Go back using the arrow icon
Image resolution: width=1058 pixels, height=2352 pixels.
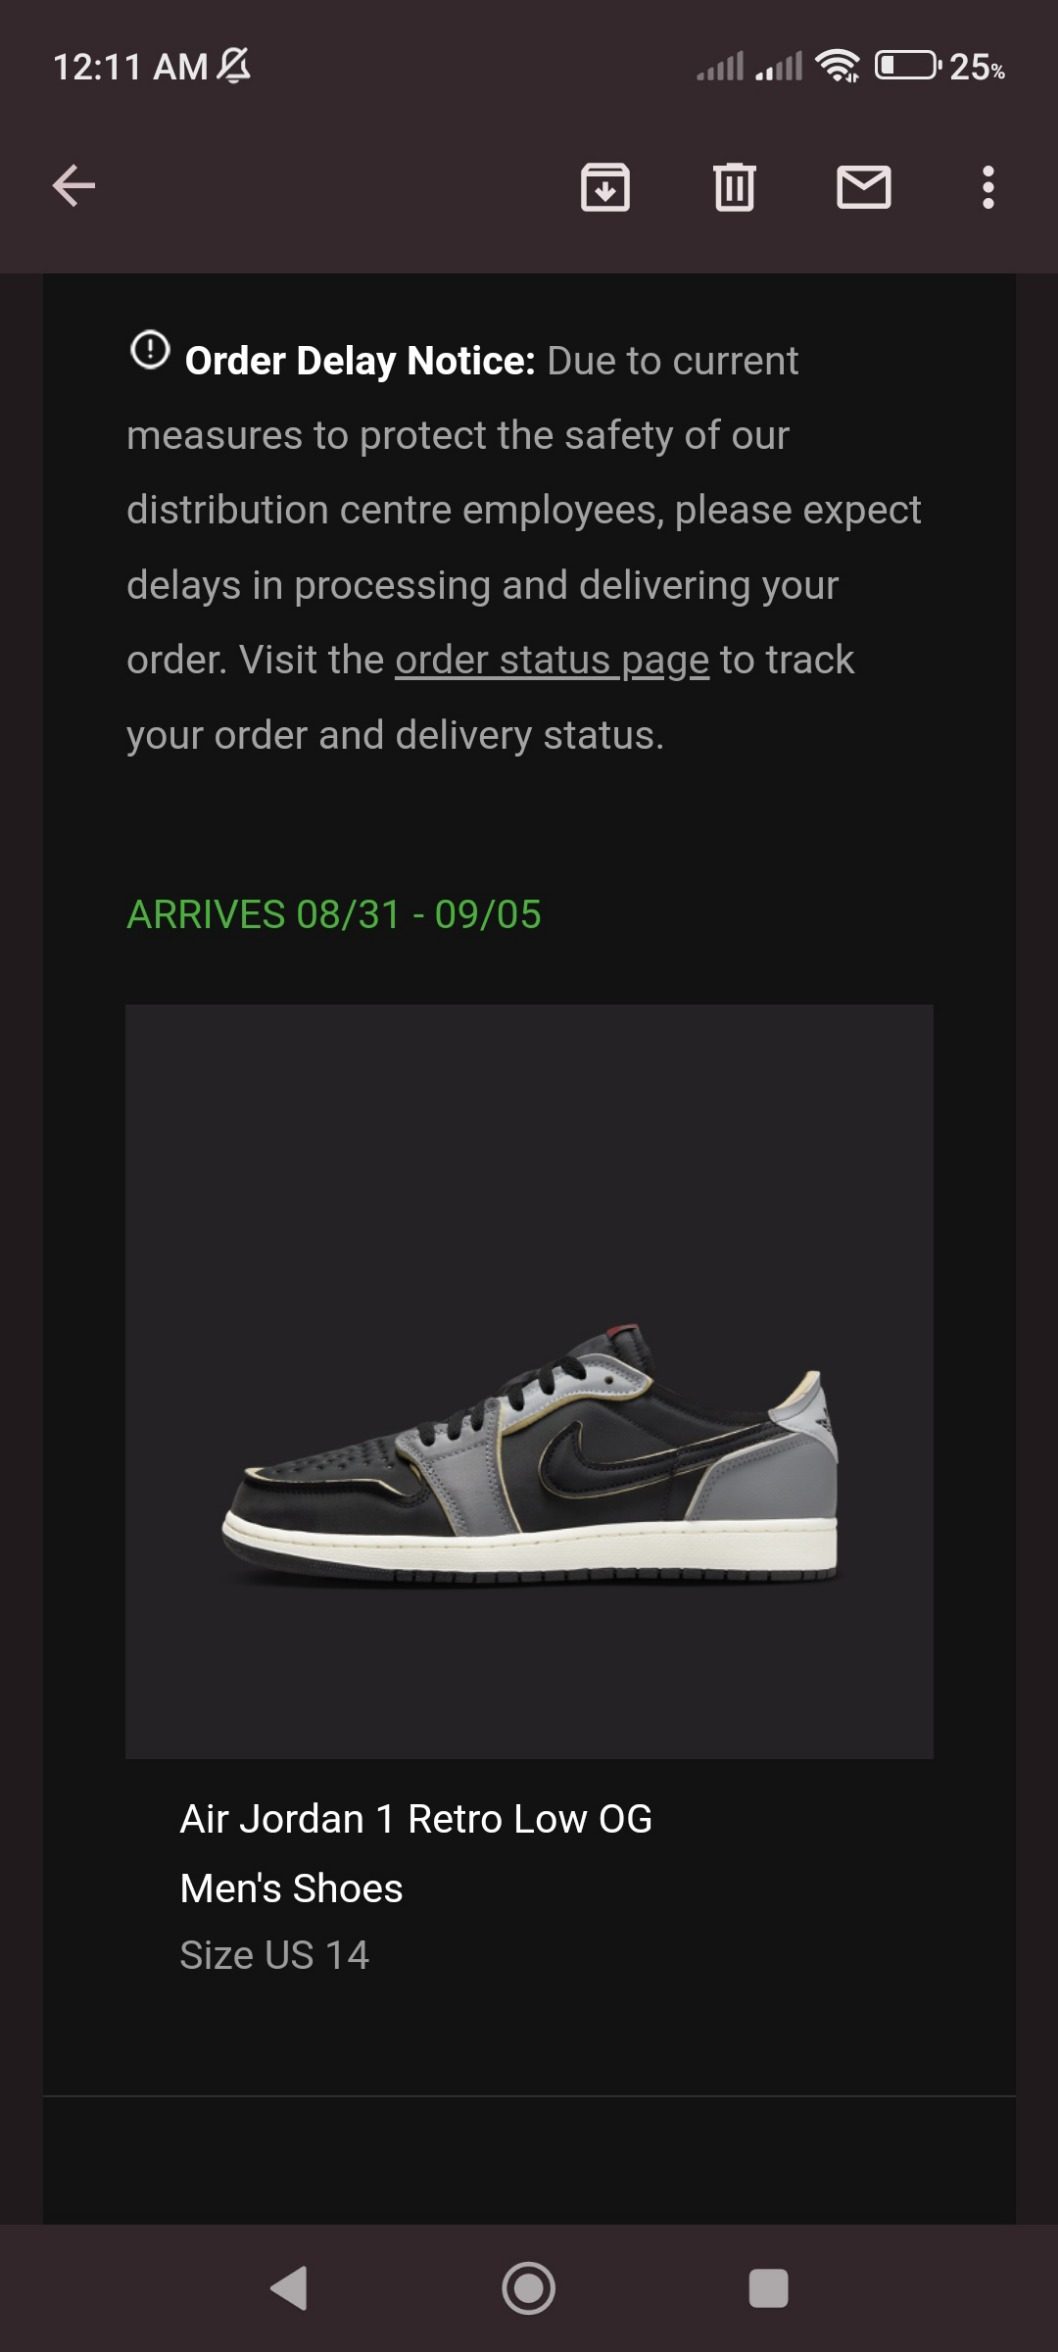74,186
